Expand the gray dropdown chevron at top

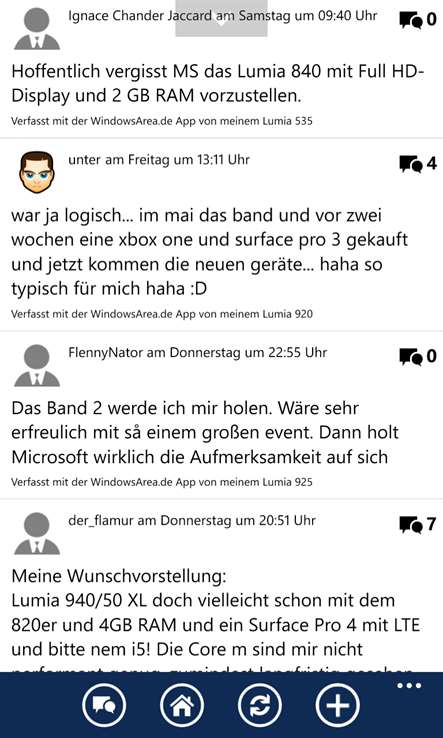pos(221,18)
